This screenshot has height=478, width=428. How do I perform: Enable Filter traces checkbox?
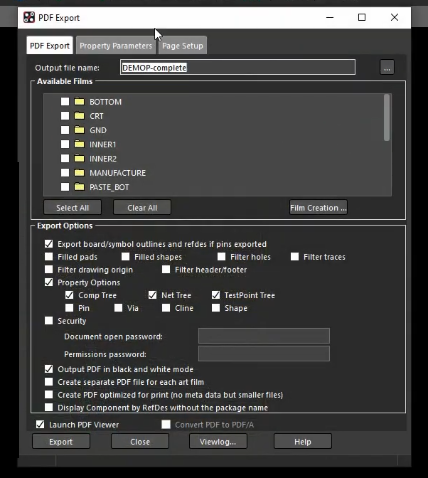[295, 257]
